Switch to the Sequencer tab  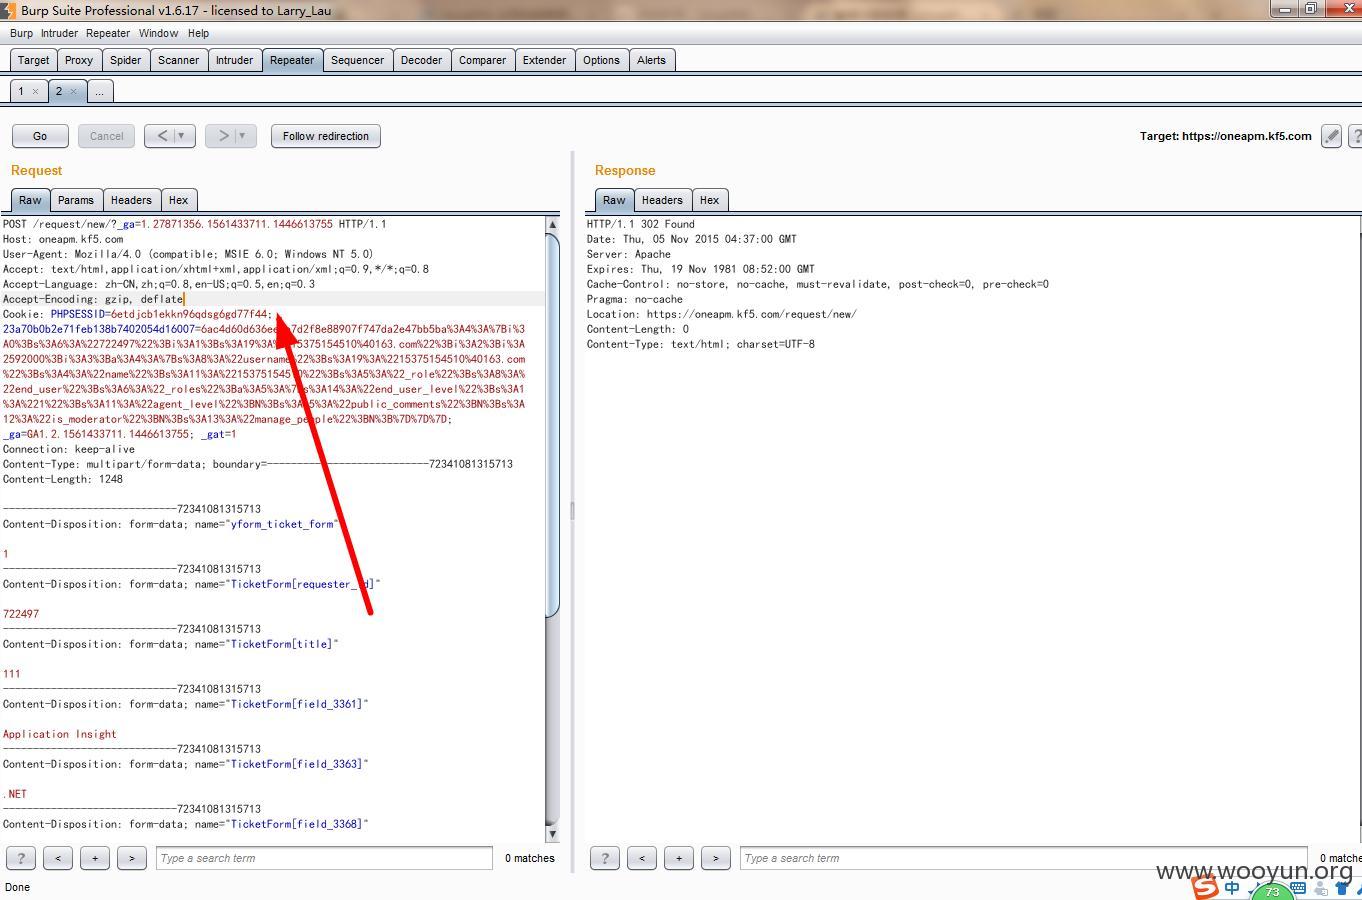[x=357, y=60]
